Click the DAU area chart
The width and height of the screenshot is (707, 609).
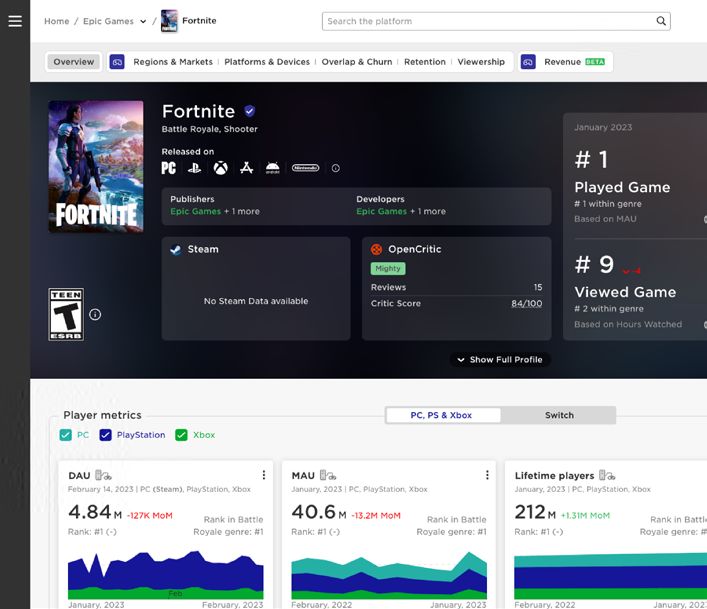click(165, 575)
